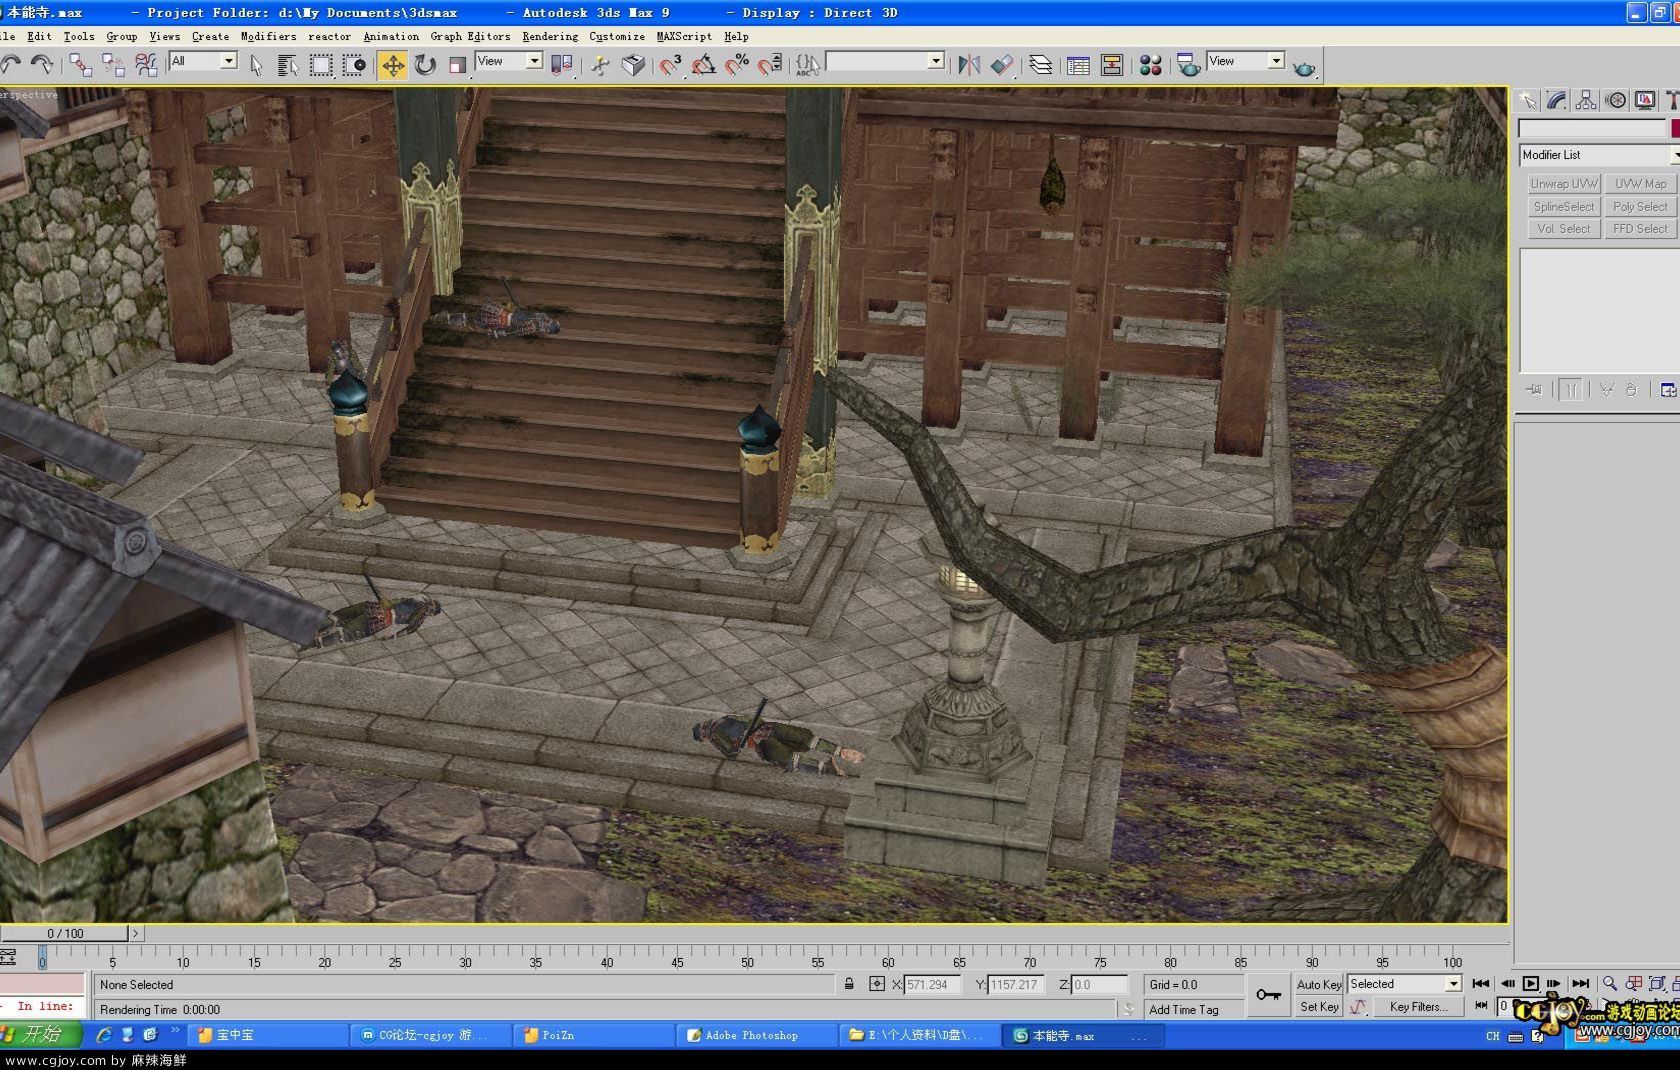This screenshot has height=1070, width=1680.
Task: Toggle Percent Snap magnet
Action: point(737,65)
